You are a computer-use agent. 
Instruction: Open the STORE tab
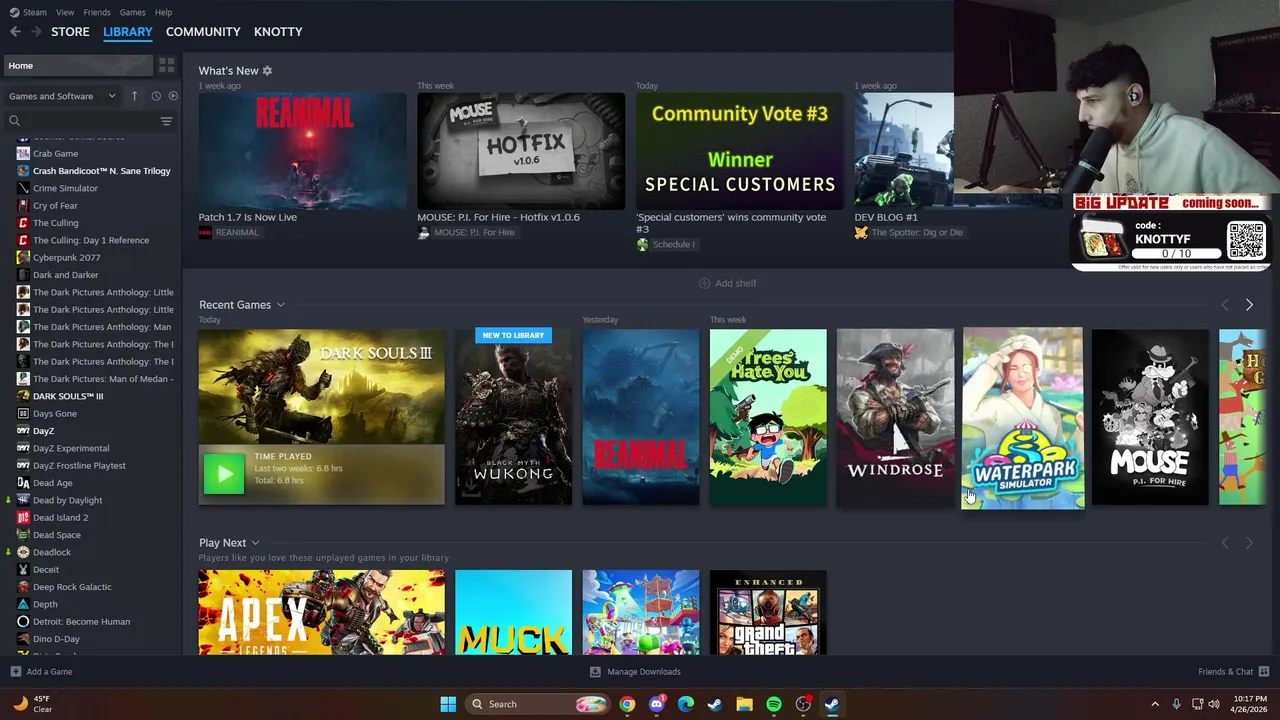70,32
